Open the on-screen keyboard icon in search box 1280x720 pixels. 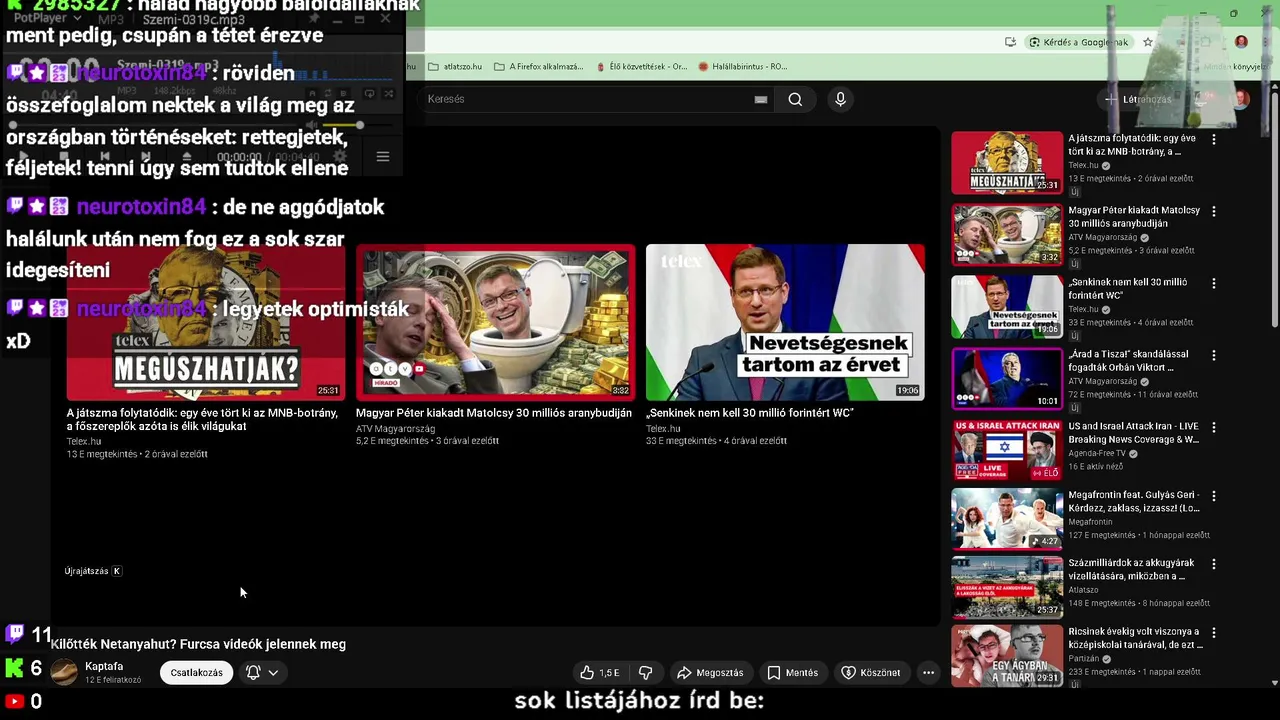tap(761, 99)
